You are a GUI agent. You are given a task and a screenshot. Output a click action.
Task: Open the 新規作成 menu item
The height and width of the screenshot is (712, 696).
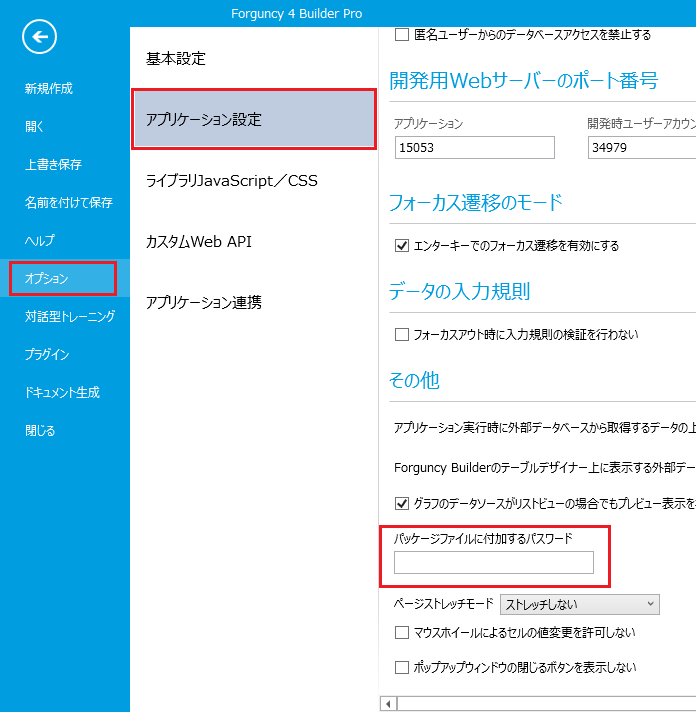click(x=49, y=89)
